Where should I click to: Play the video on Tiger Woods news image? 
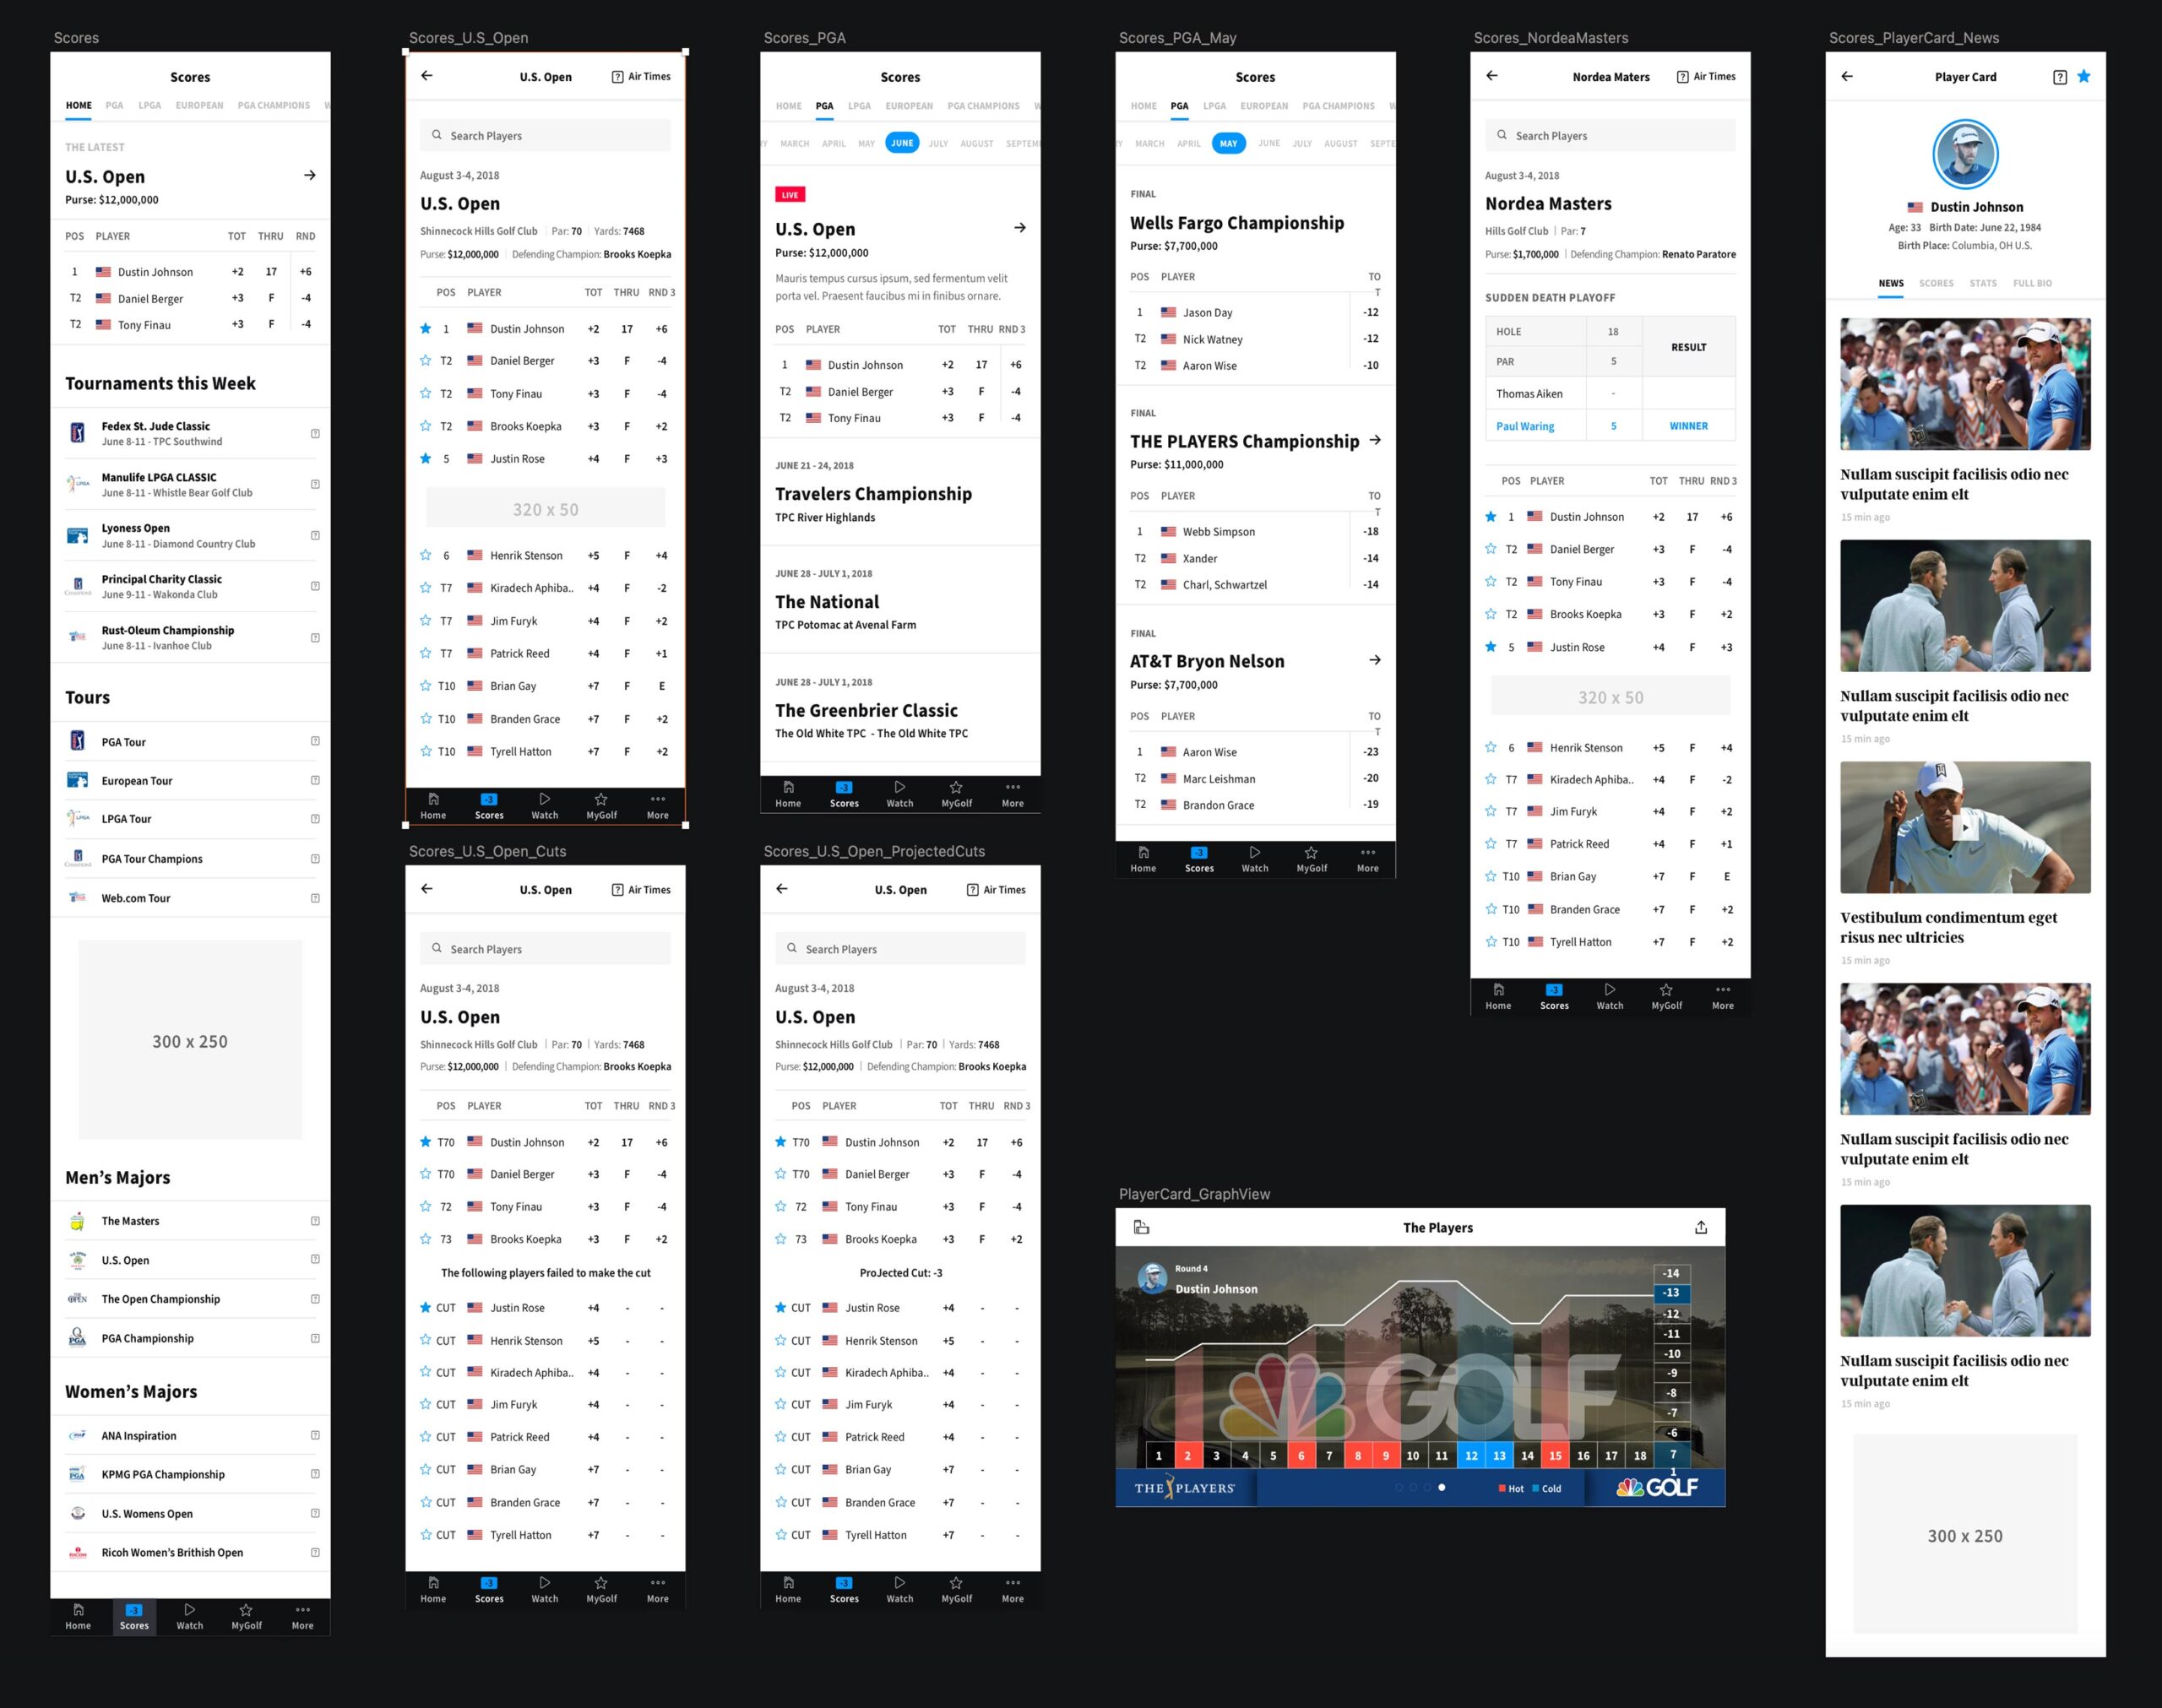(x=1964, y=828)
